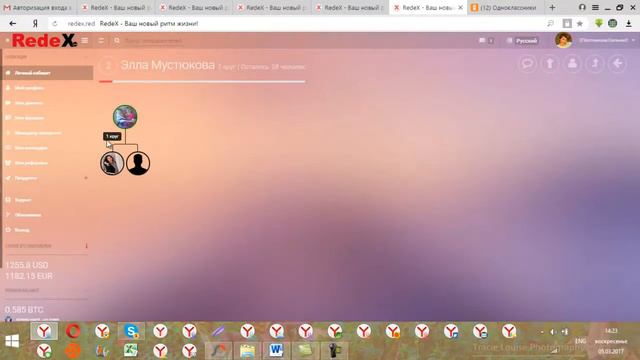Open Skype from the taskbar
Image resolution: width=640 pixels, height=360 pixels.
pos(131,331)
